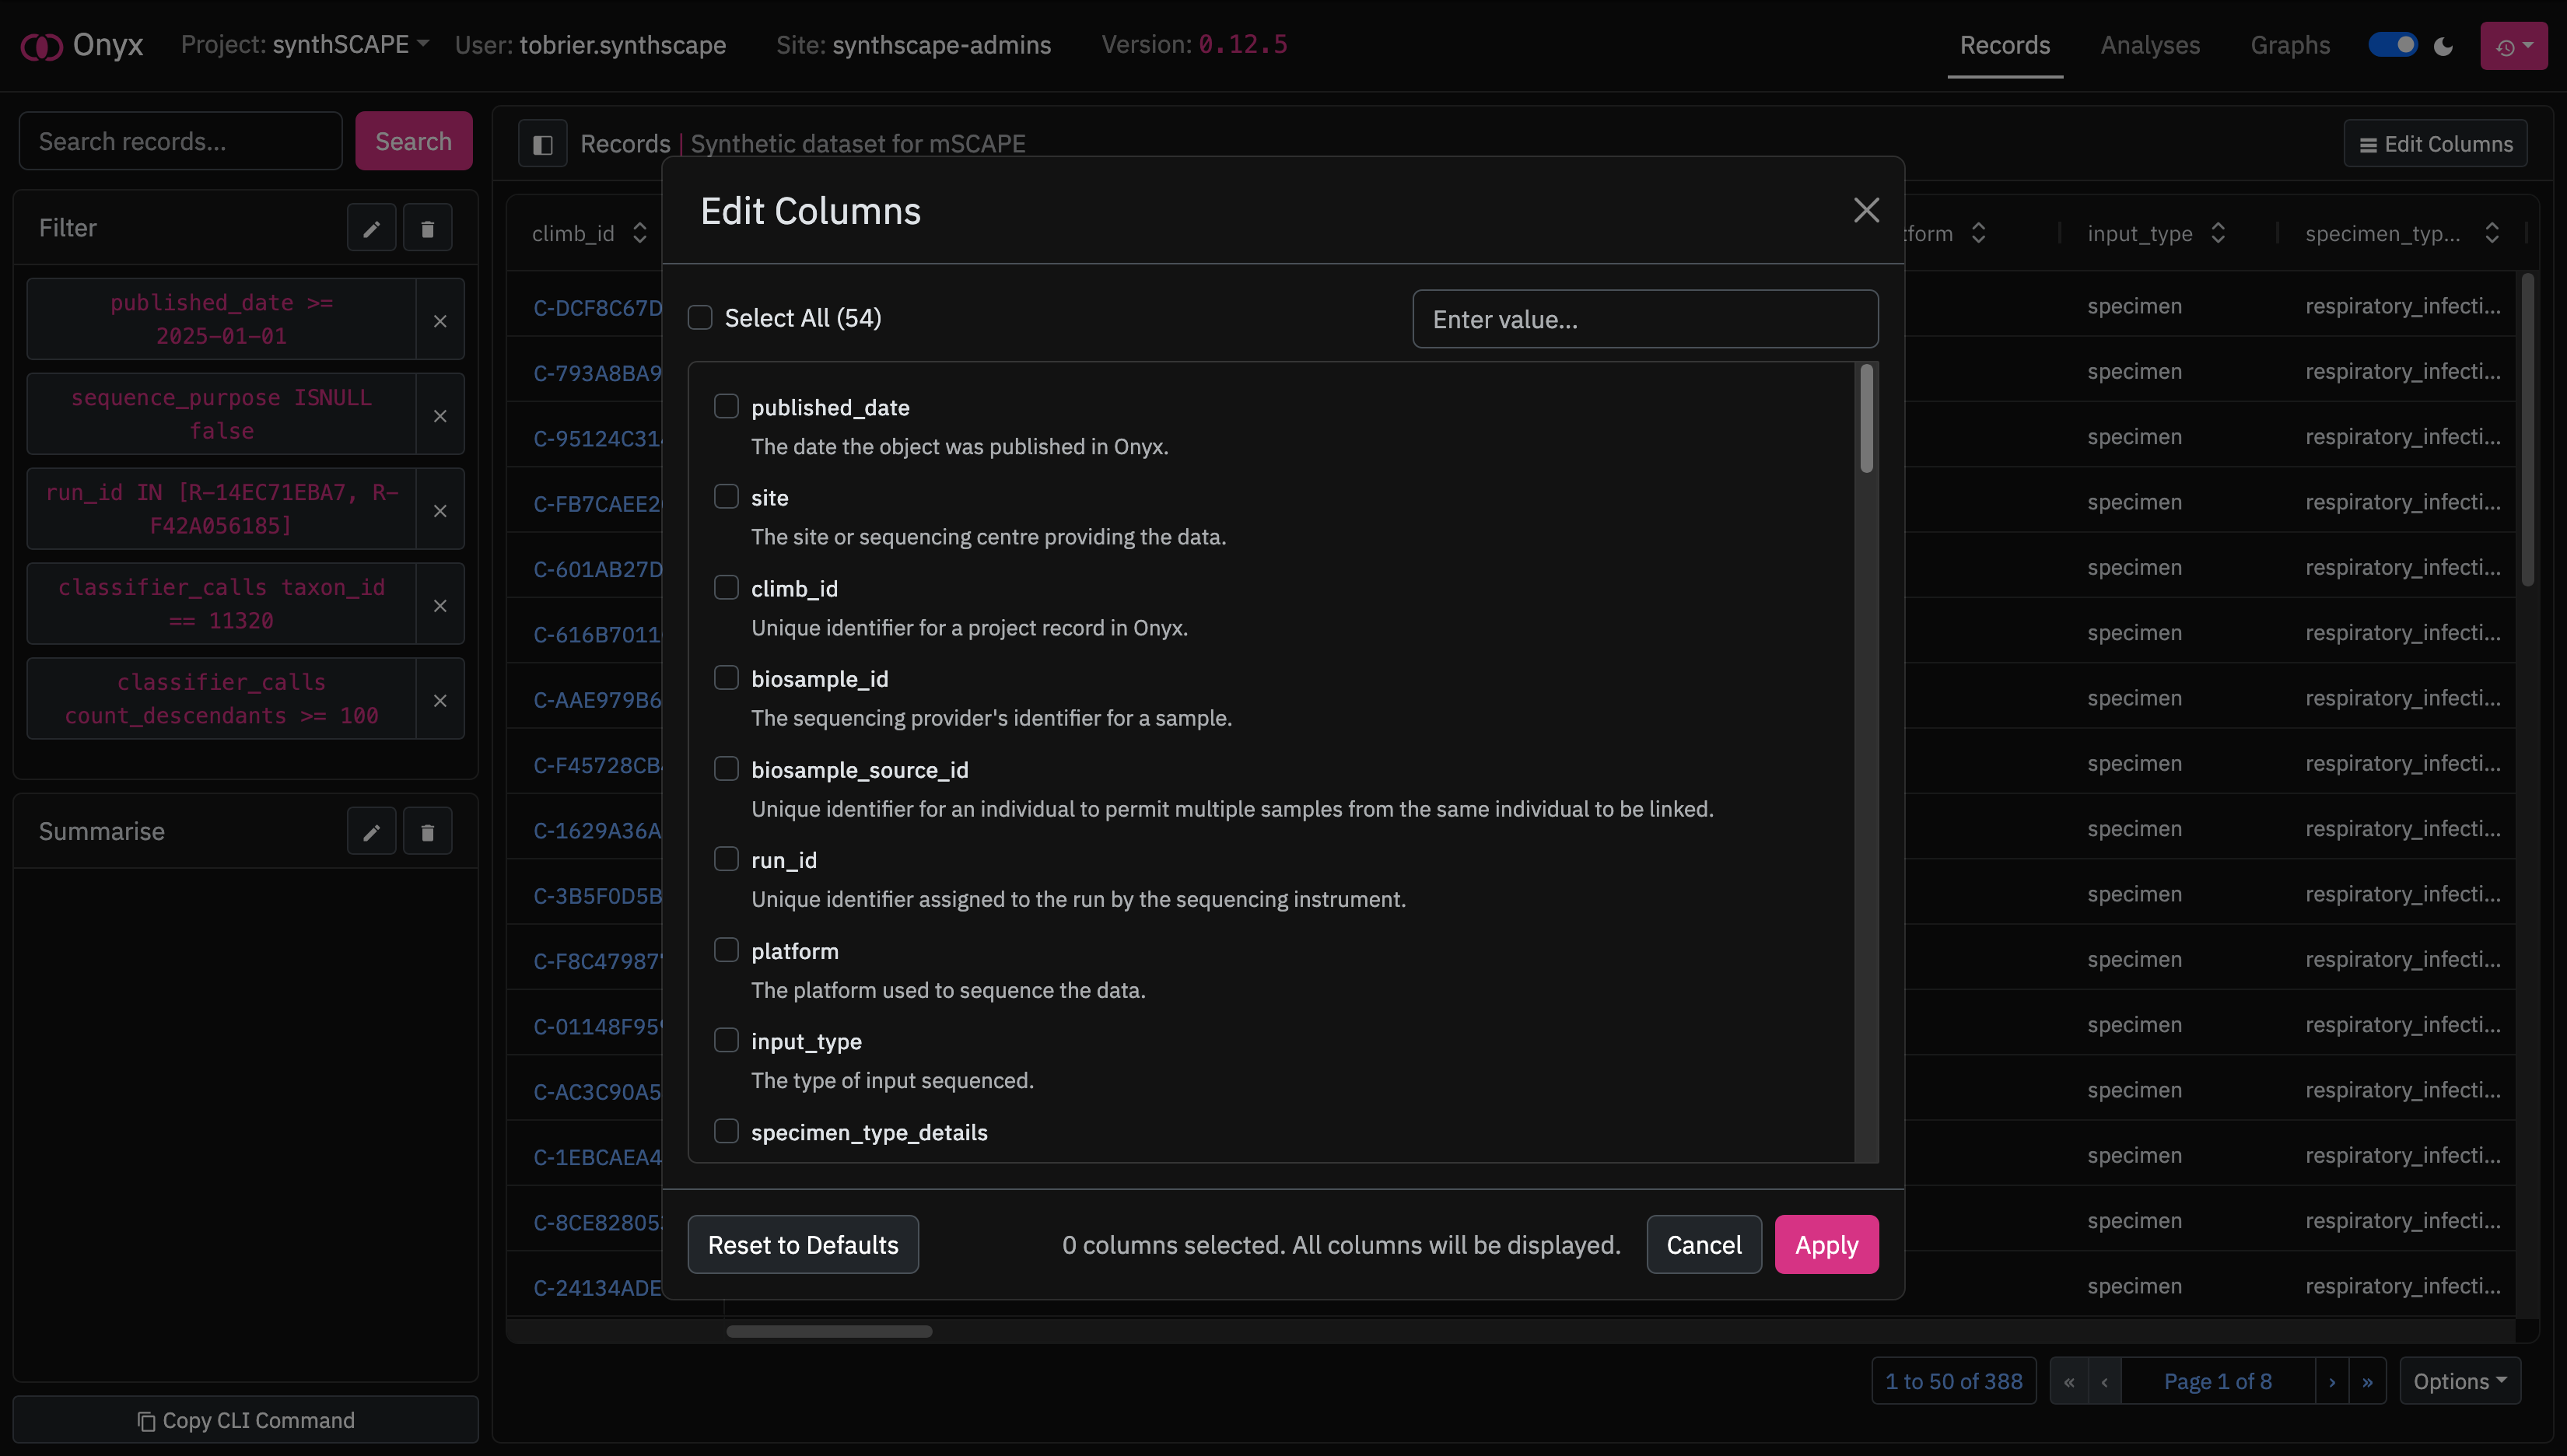Remove the run_id IN filter
The height and width of the screenshot is (1456, 2567).
pos(440,510)
